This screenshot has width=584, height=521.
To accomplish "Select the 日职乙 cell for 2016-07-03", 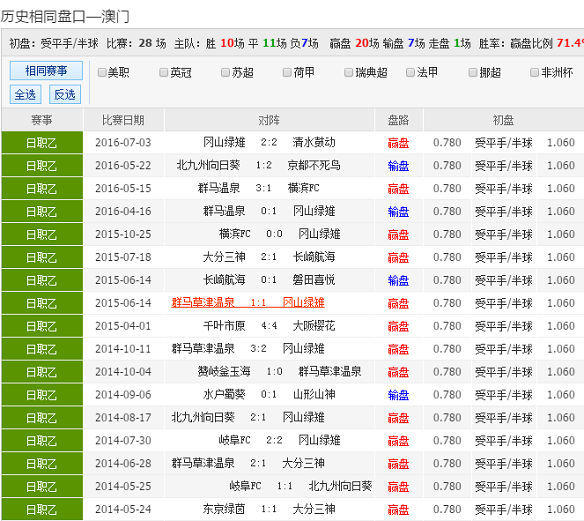I will [x=42, y=143].
